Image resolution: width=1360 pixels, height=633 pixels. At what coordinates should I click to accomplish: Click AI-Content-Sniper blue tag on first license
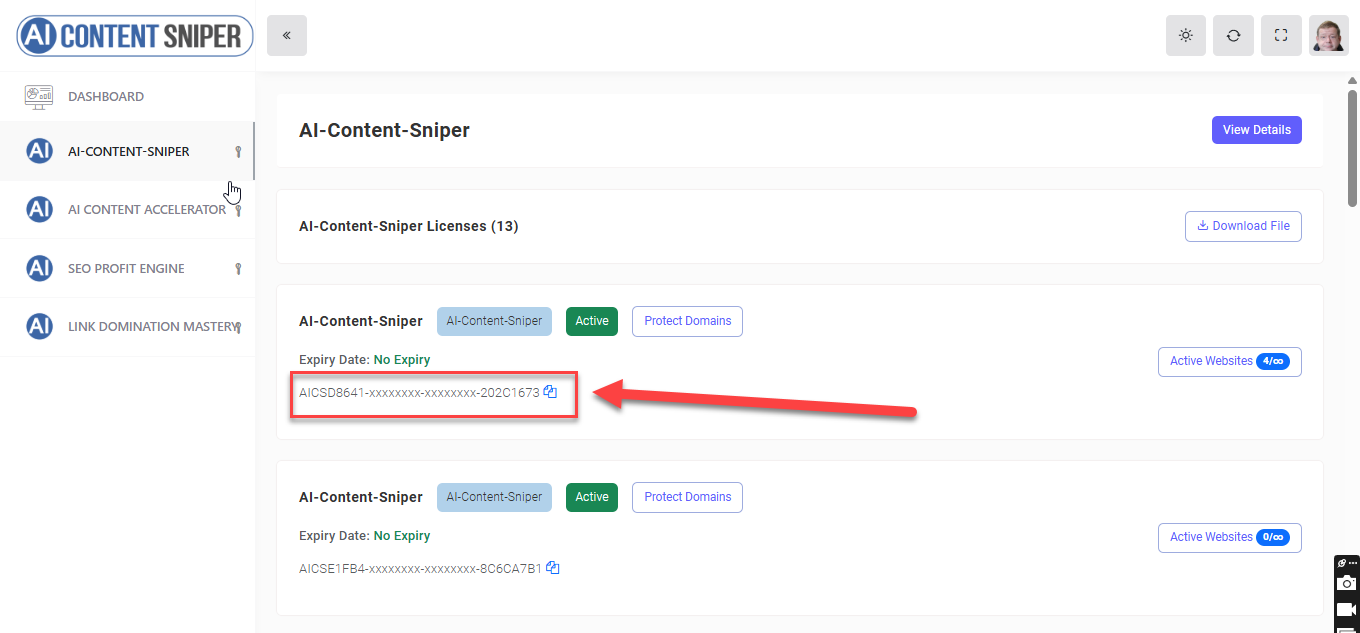coord(494,321)
